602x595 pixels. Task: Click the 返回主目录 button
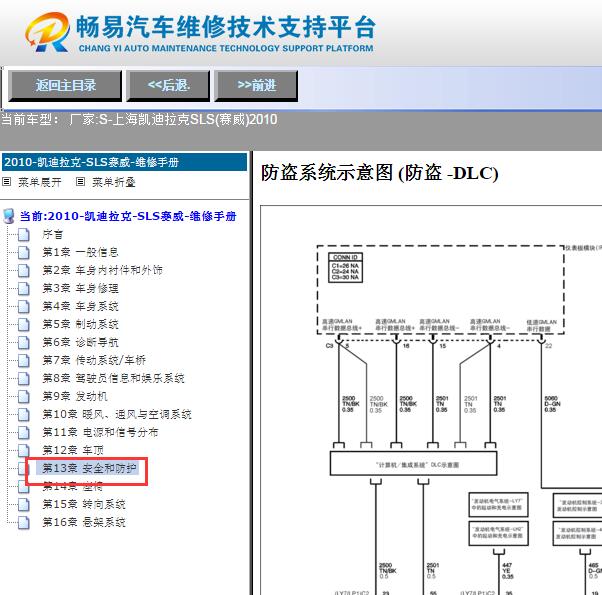click(x=65, y=86)
